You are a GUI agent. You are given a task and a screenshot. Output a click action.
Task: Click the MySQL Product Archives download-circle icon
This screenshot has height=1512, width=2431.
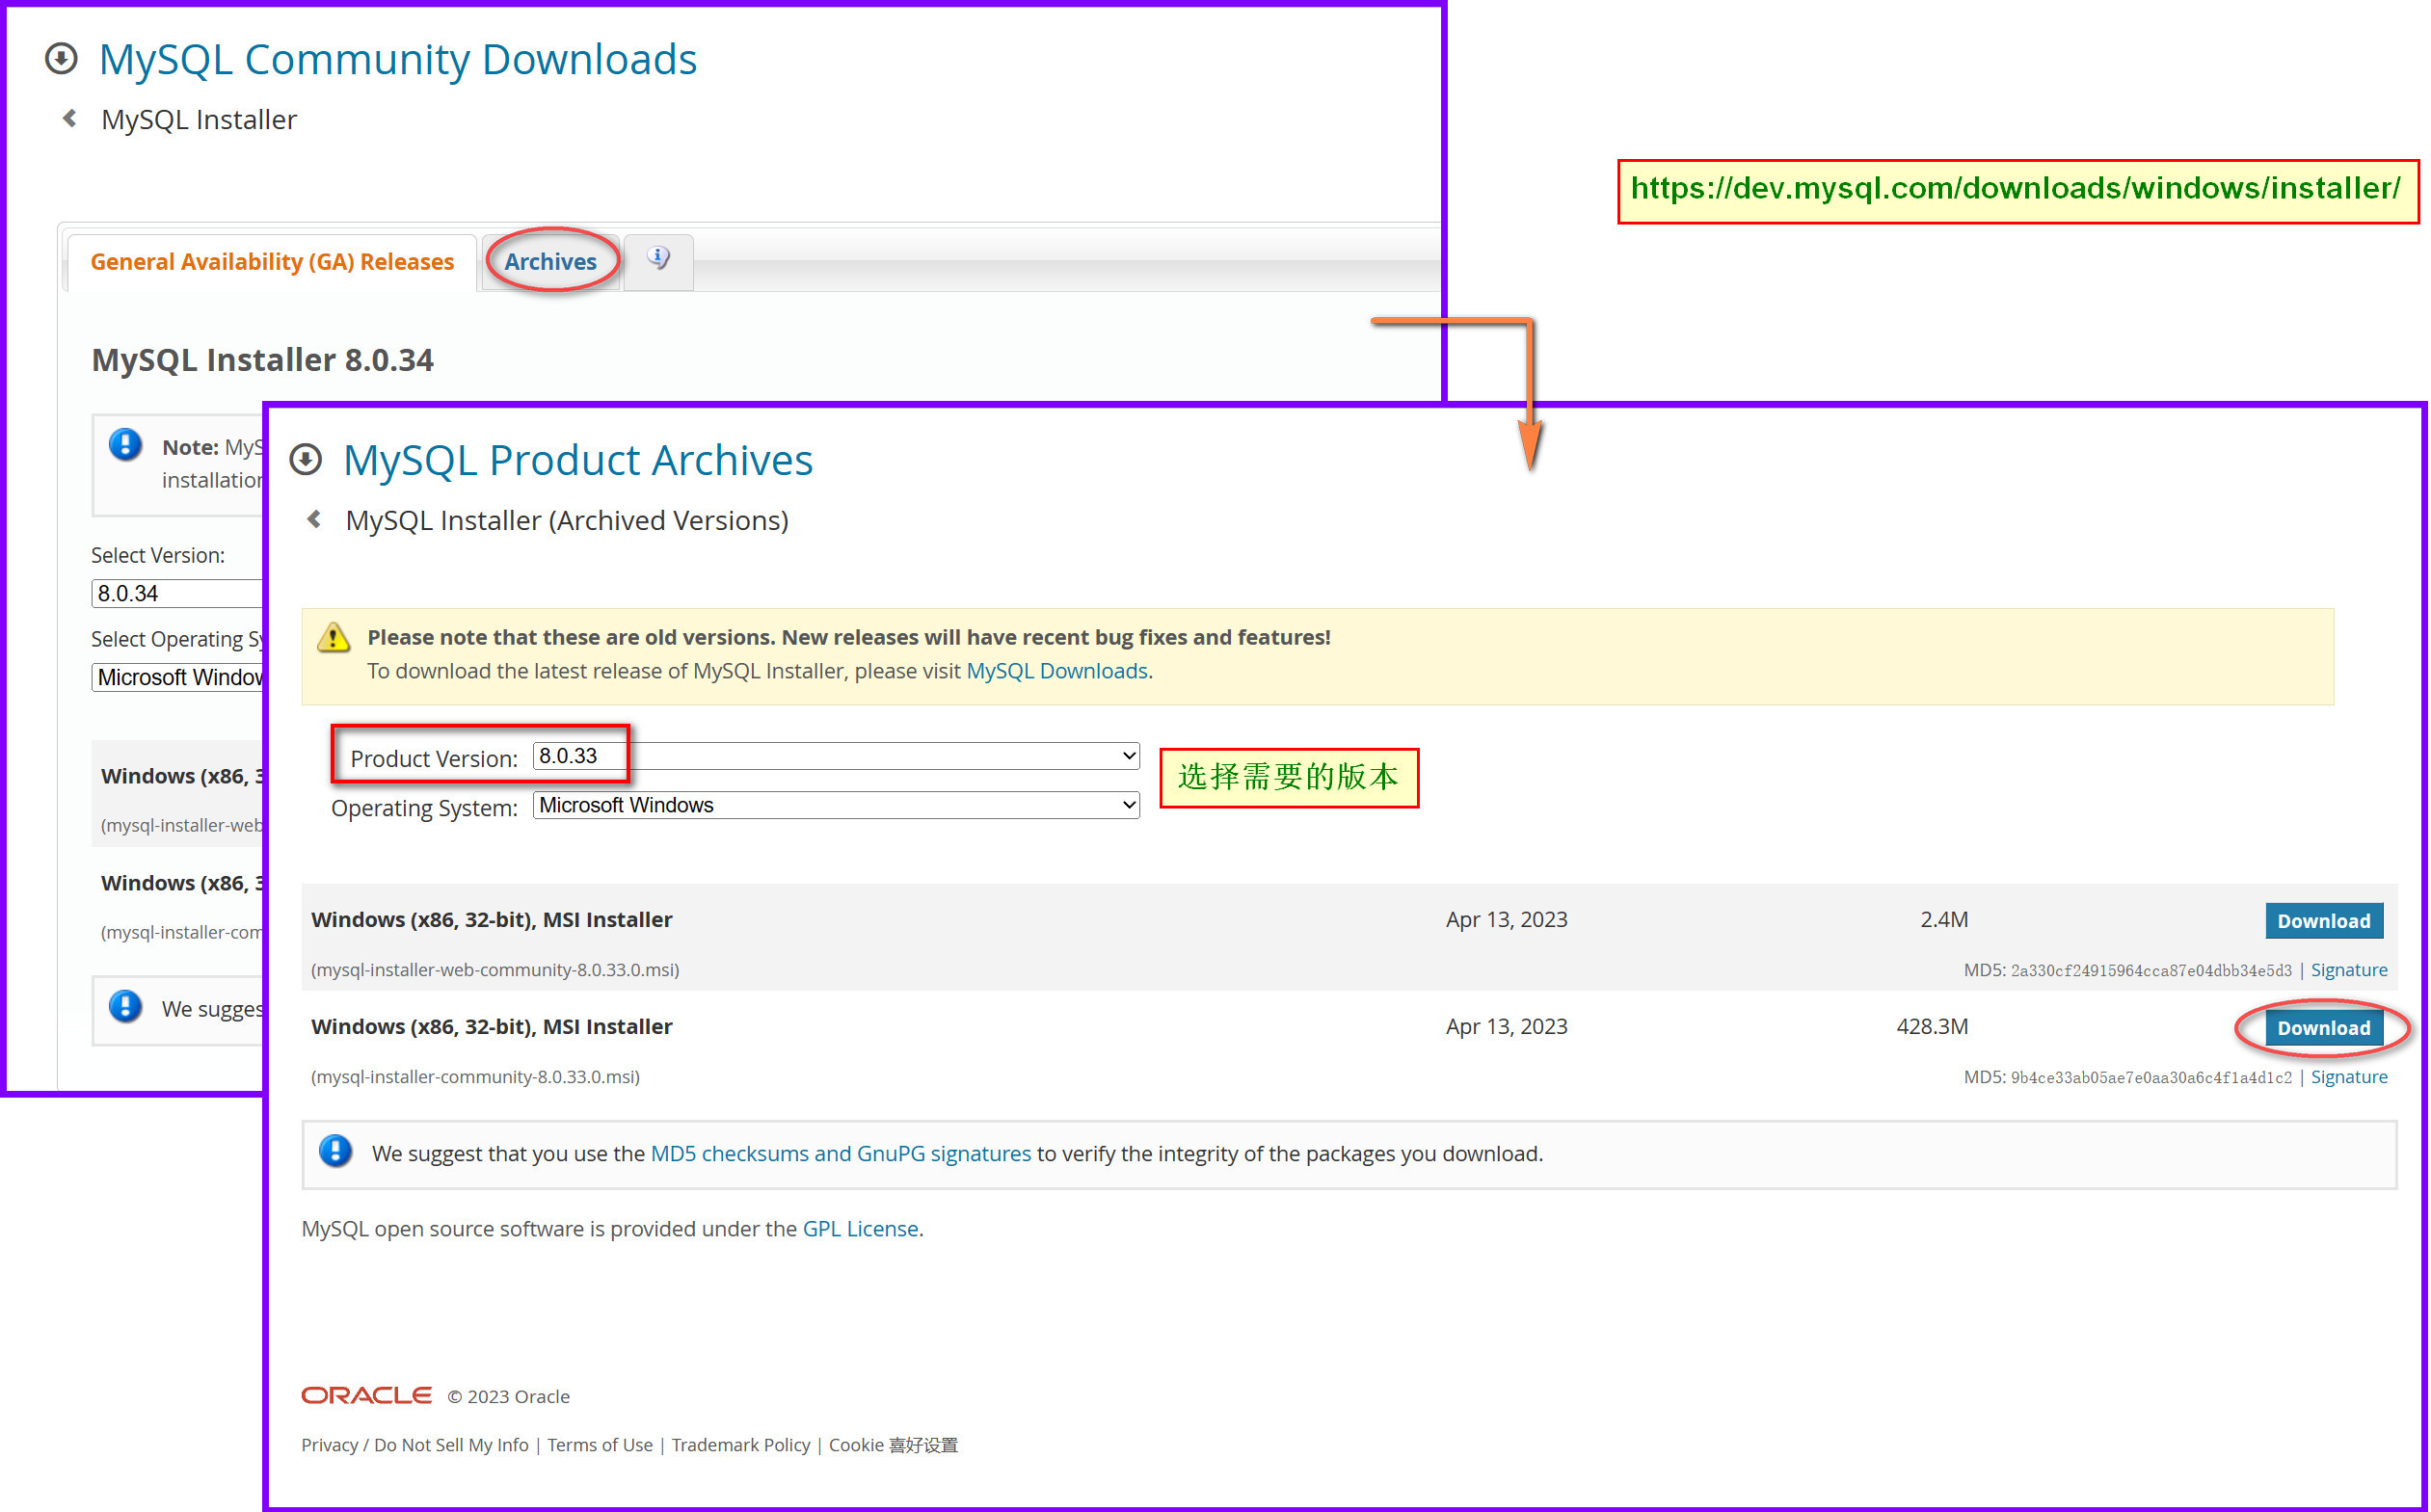click(x=305, y=460)
